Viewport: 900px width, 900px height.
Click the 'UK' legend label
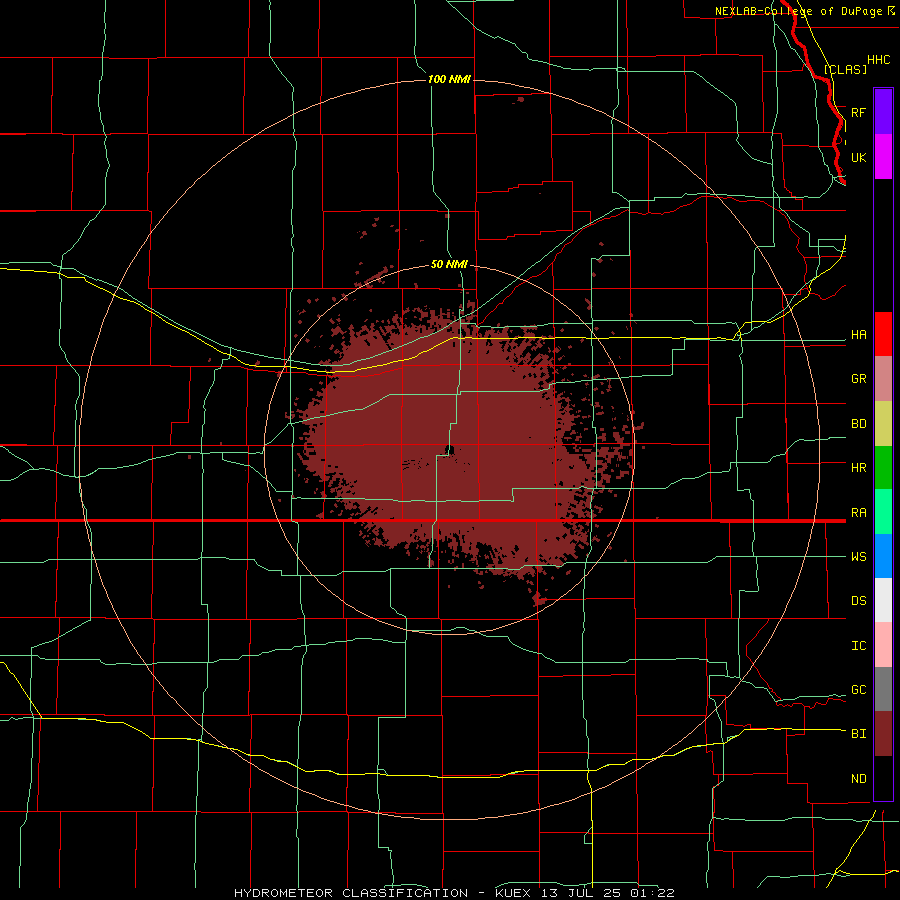[858, 157]
